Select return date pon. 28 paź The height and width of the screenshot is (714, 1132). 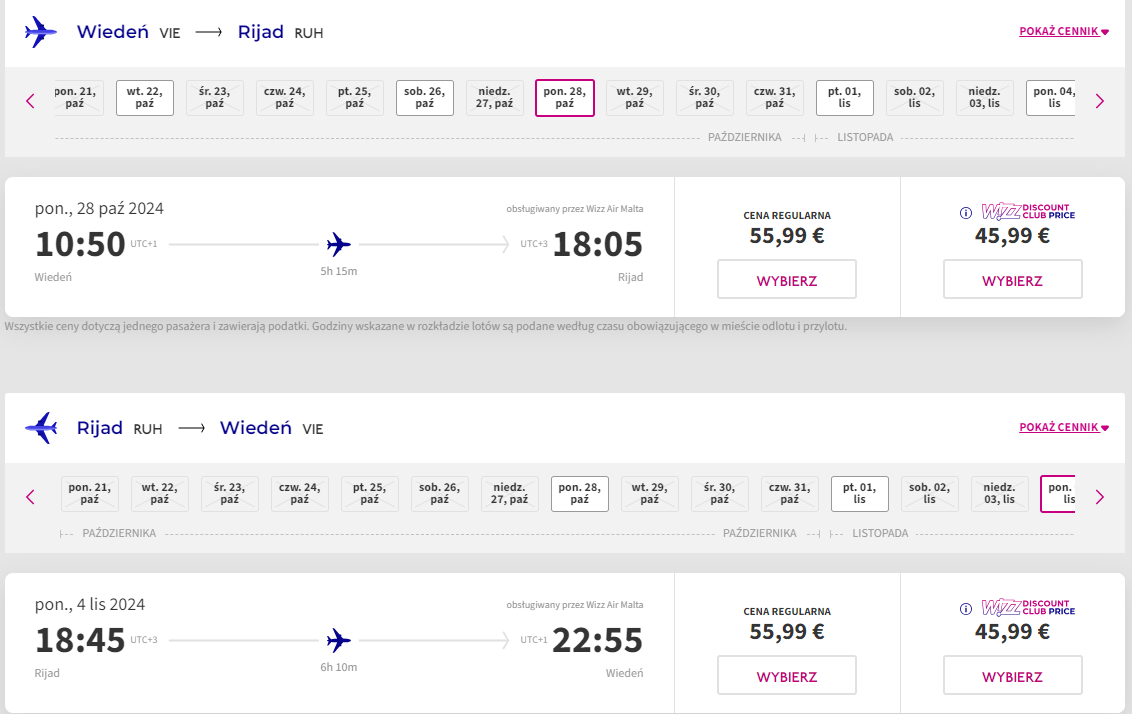(580, 494)
